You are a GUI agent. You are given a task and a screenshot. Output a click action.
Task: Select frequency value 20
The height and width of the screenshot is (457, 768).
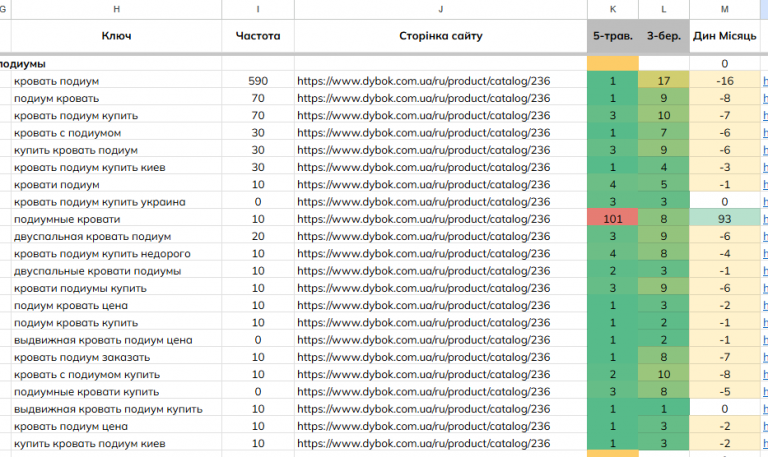tap(258, 236)
